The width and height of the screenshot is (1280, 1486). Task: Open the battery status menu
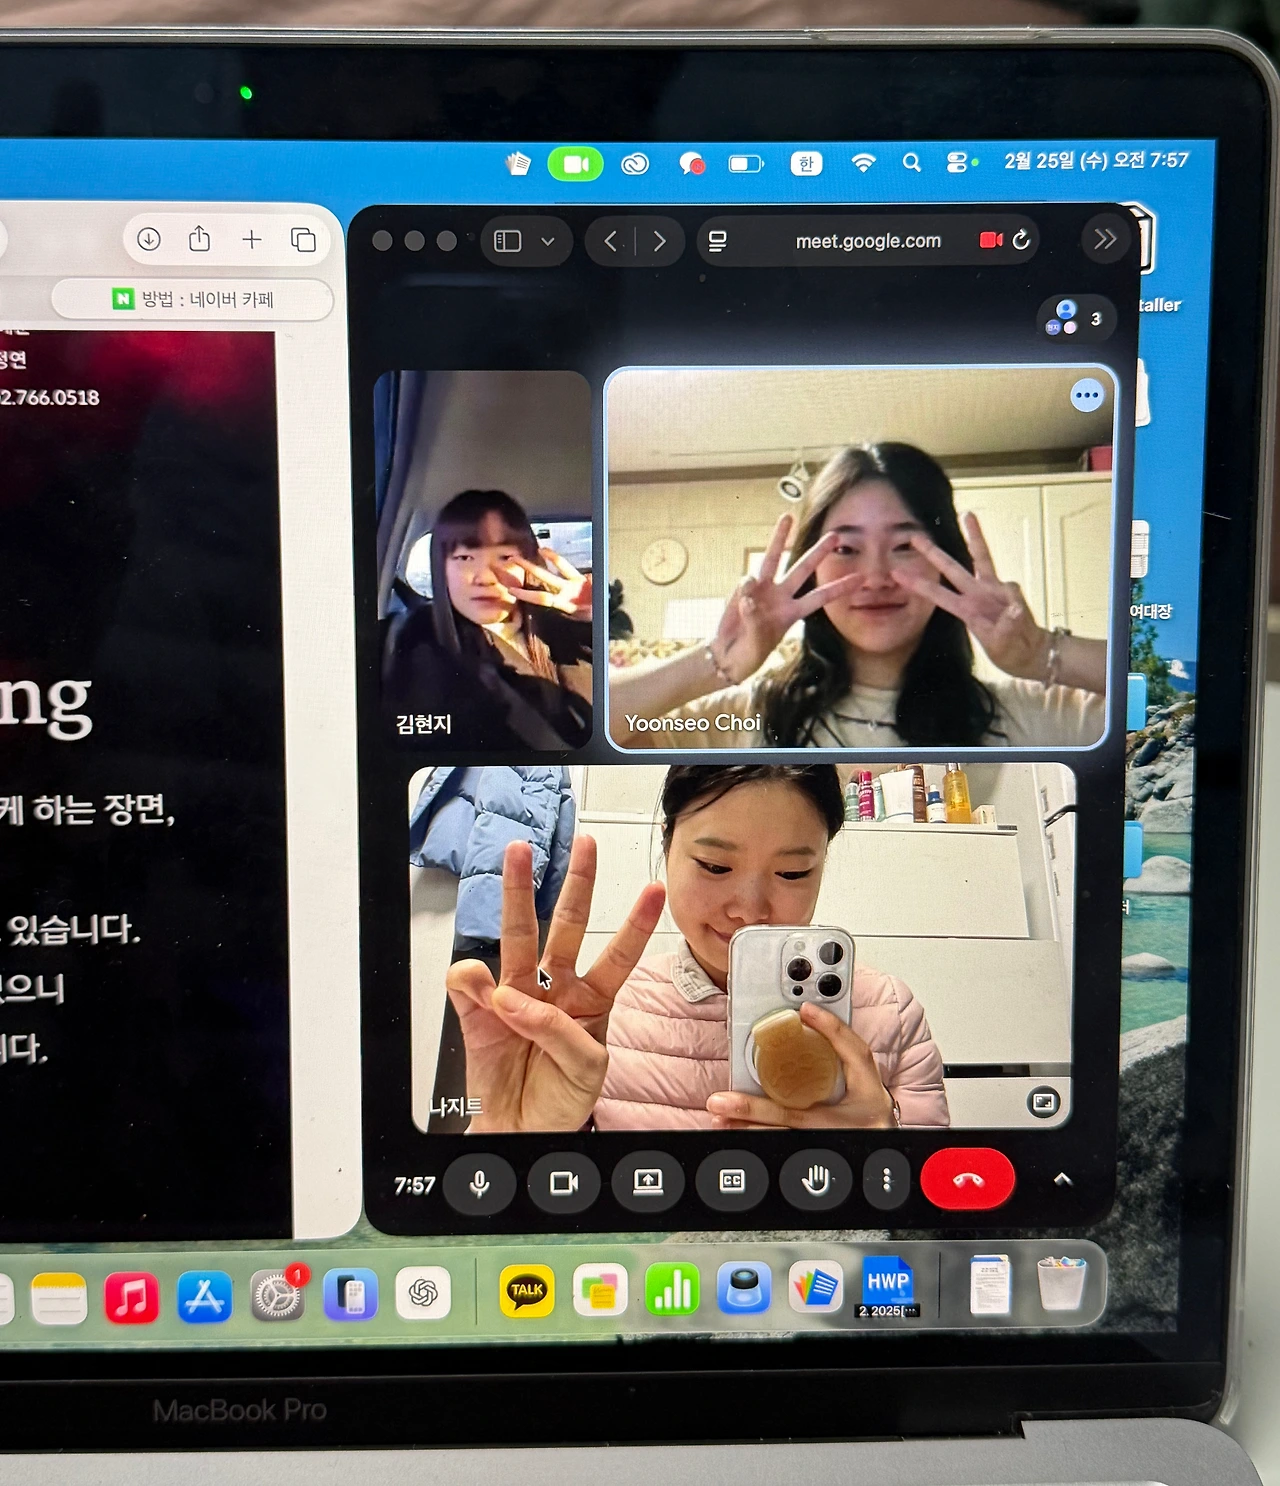[745, 163]
